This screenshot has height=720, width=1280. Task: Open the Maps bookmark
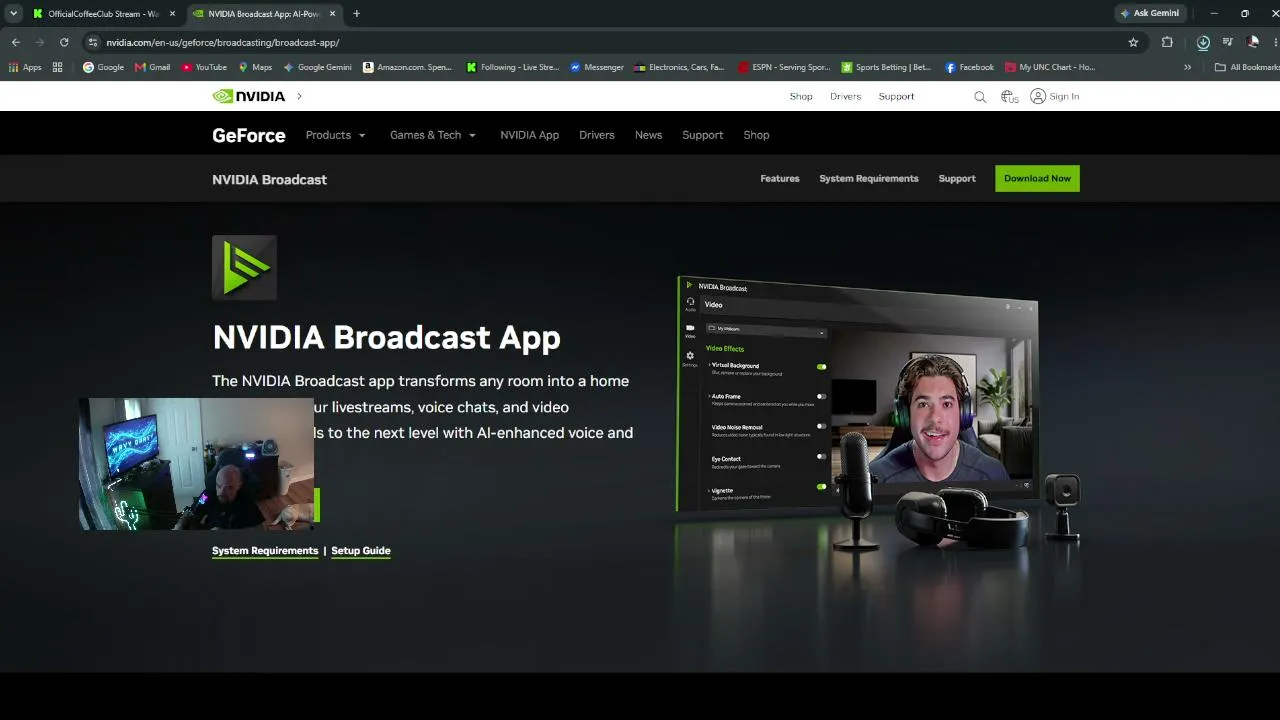[255, 67]
